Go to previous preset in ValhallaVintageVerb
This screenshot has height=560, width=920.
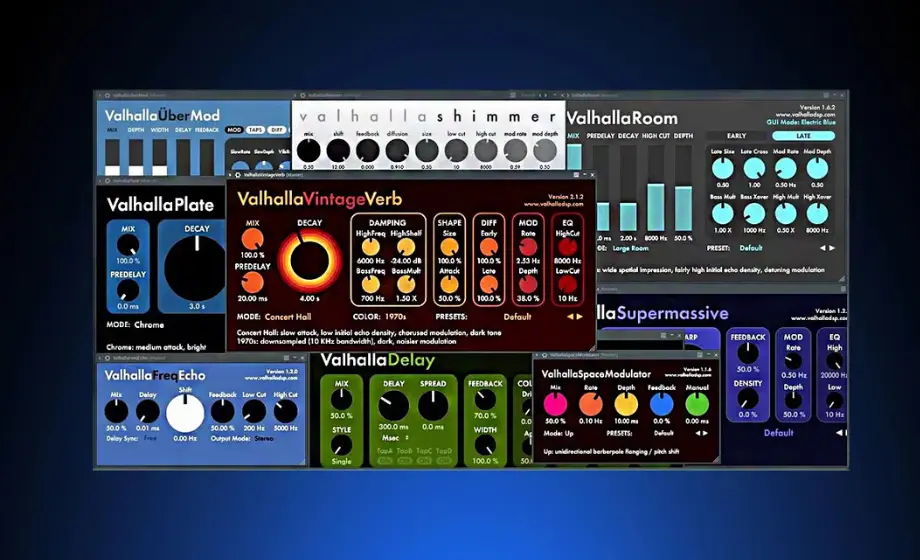click(x=569, y=316)
